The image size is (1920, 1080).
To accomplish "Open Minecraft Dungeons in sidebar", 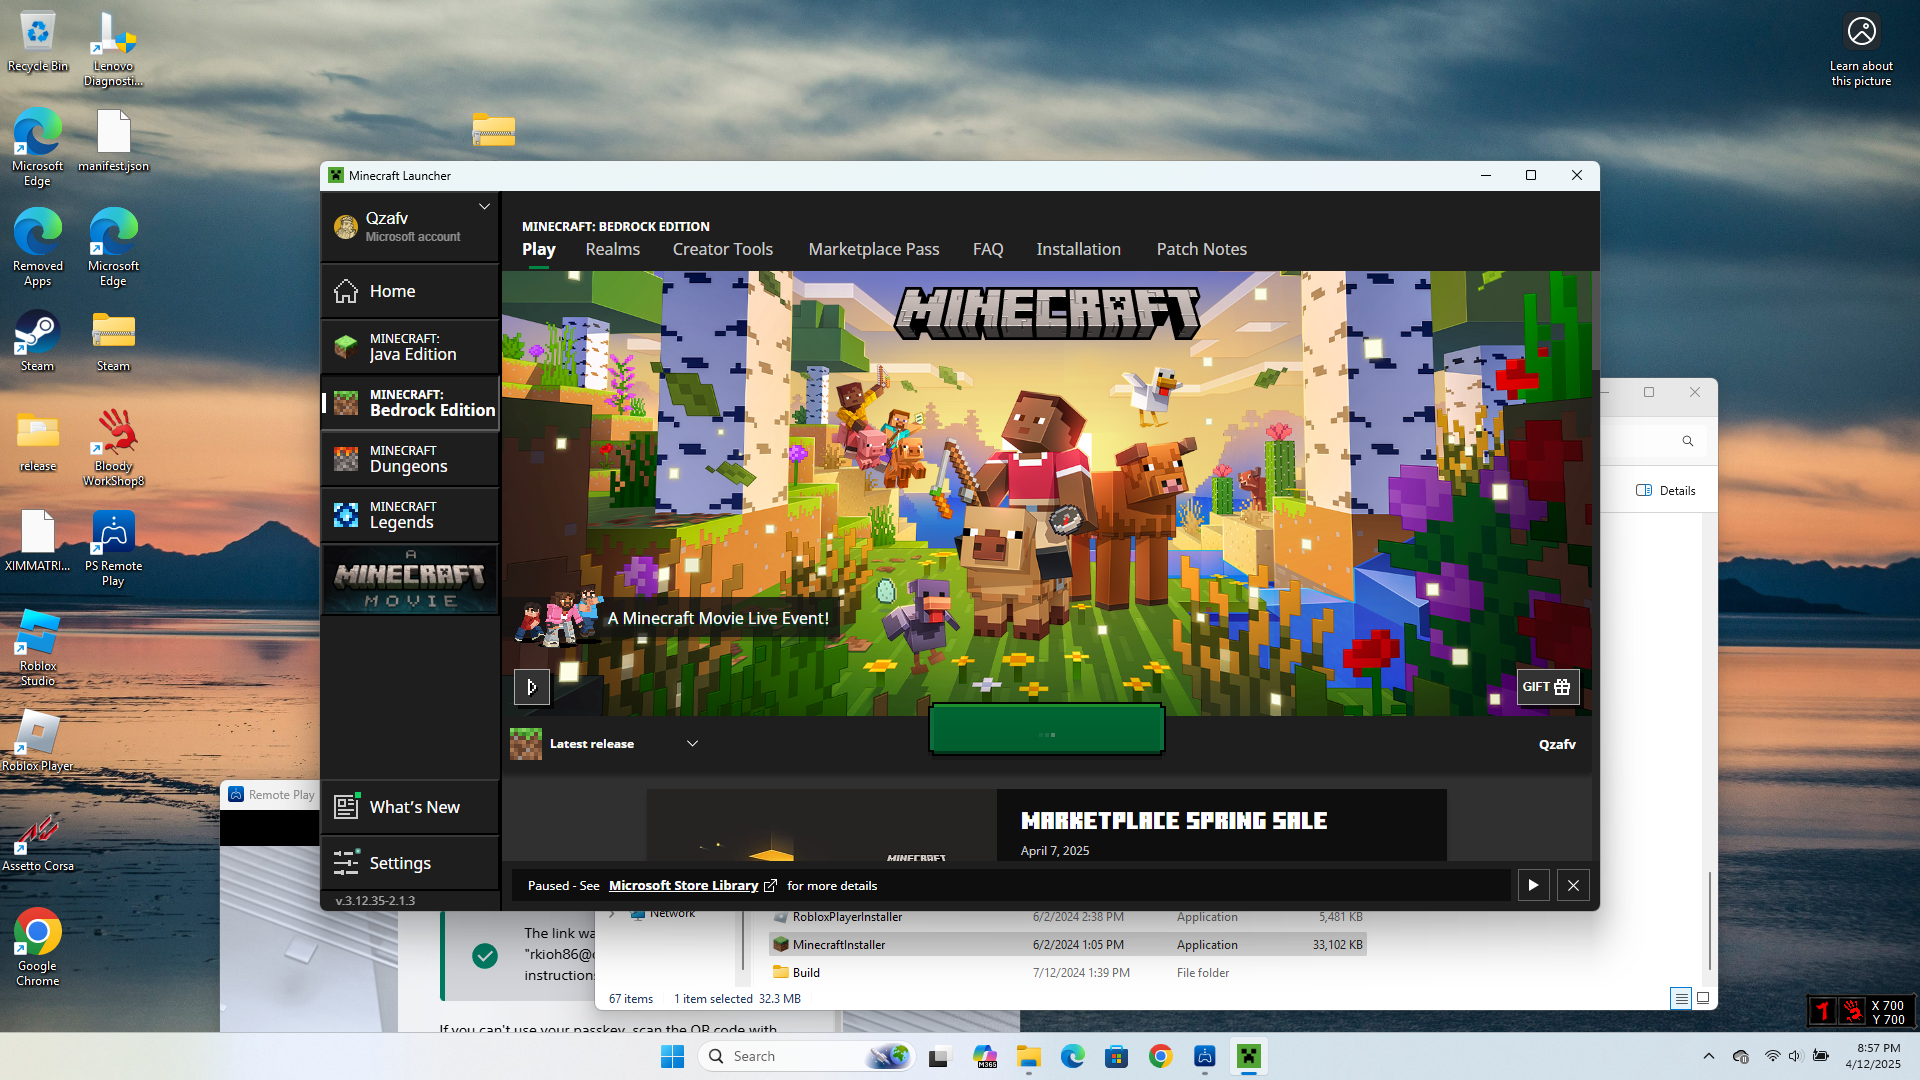I will tap(410, 459).
